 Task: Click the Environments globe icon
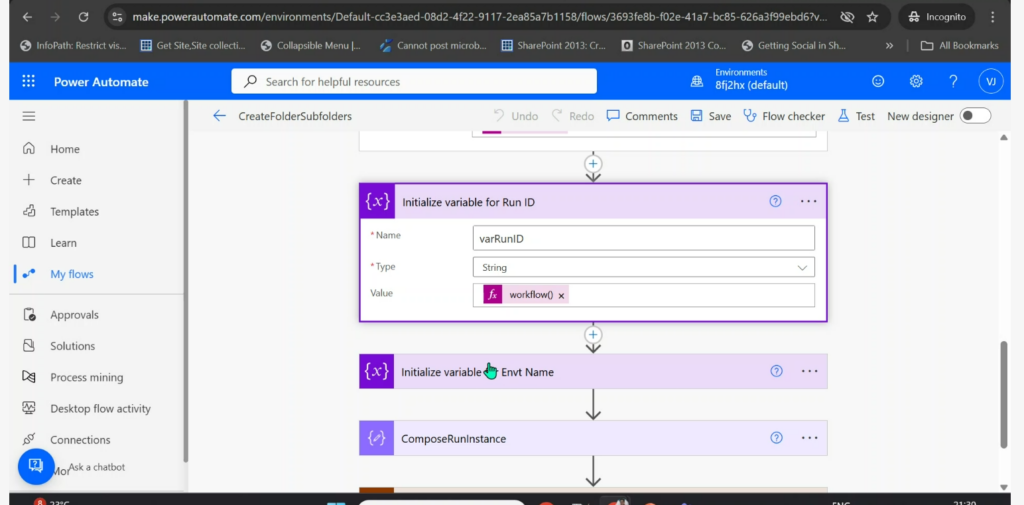click(x=698, y=81)
